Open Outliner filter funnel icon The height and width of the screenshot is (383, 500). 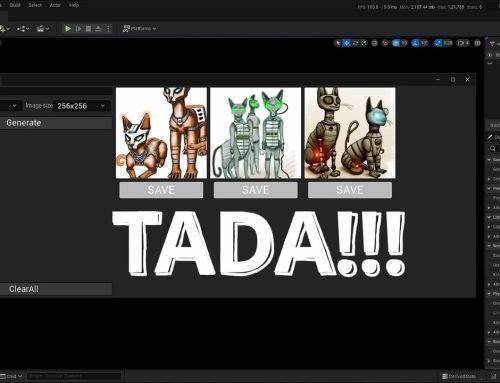pyautogui.click(x=492, y=44)
